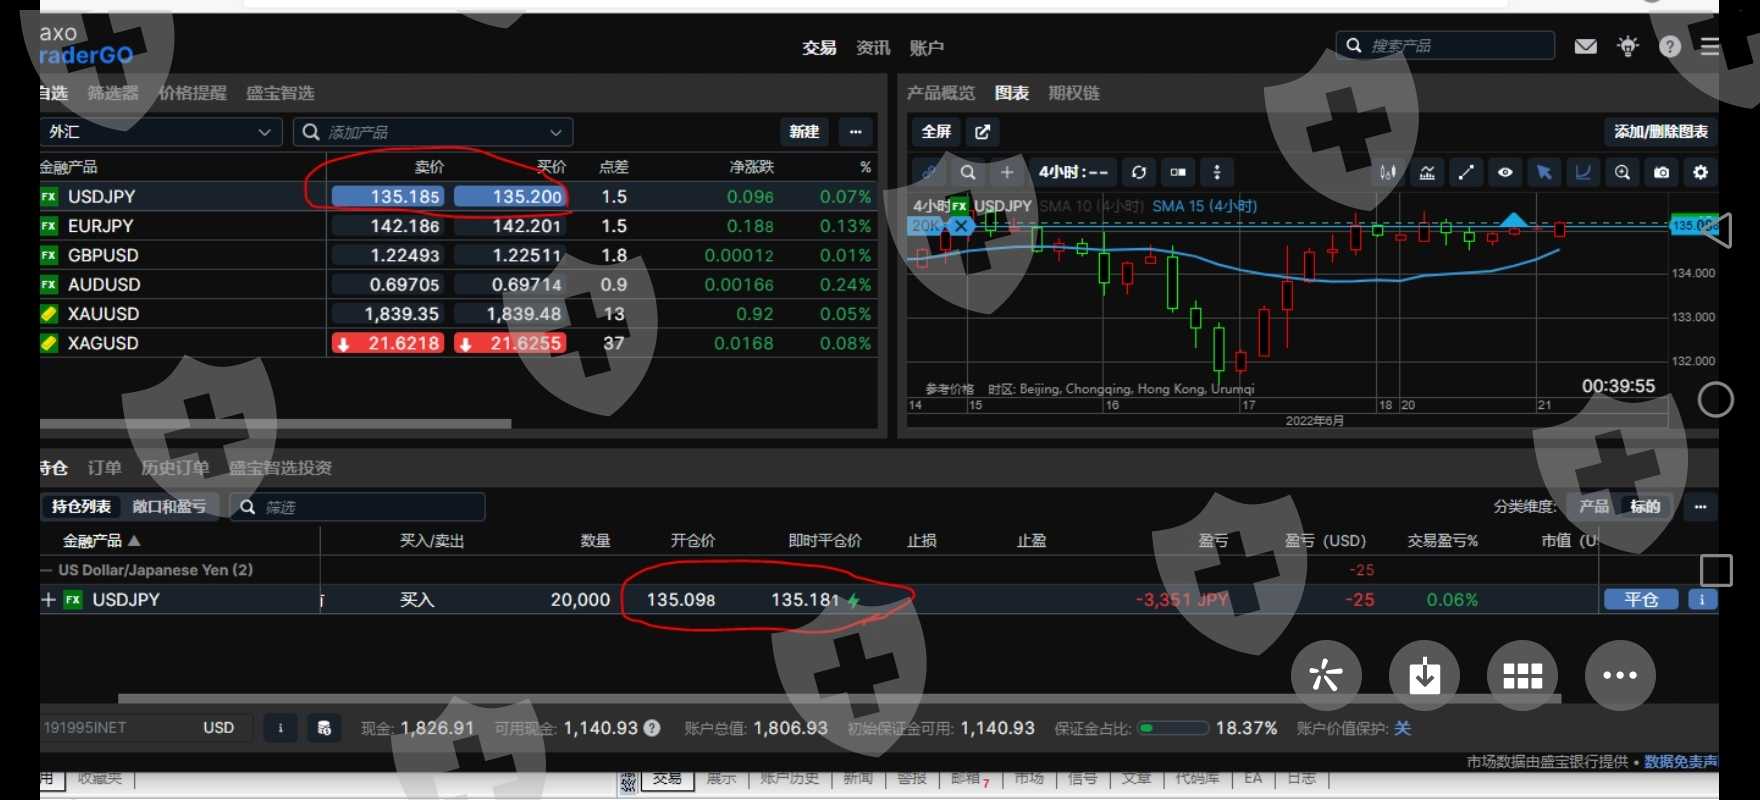1760x800 pixels.
Task: Open the messages envelope icon
Action: tap(1585, 46)
